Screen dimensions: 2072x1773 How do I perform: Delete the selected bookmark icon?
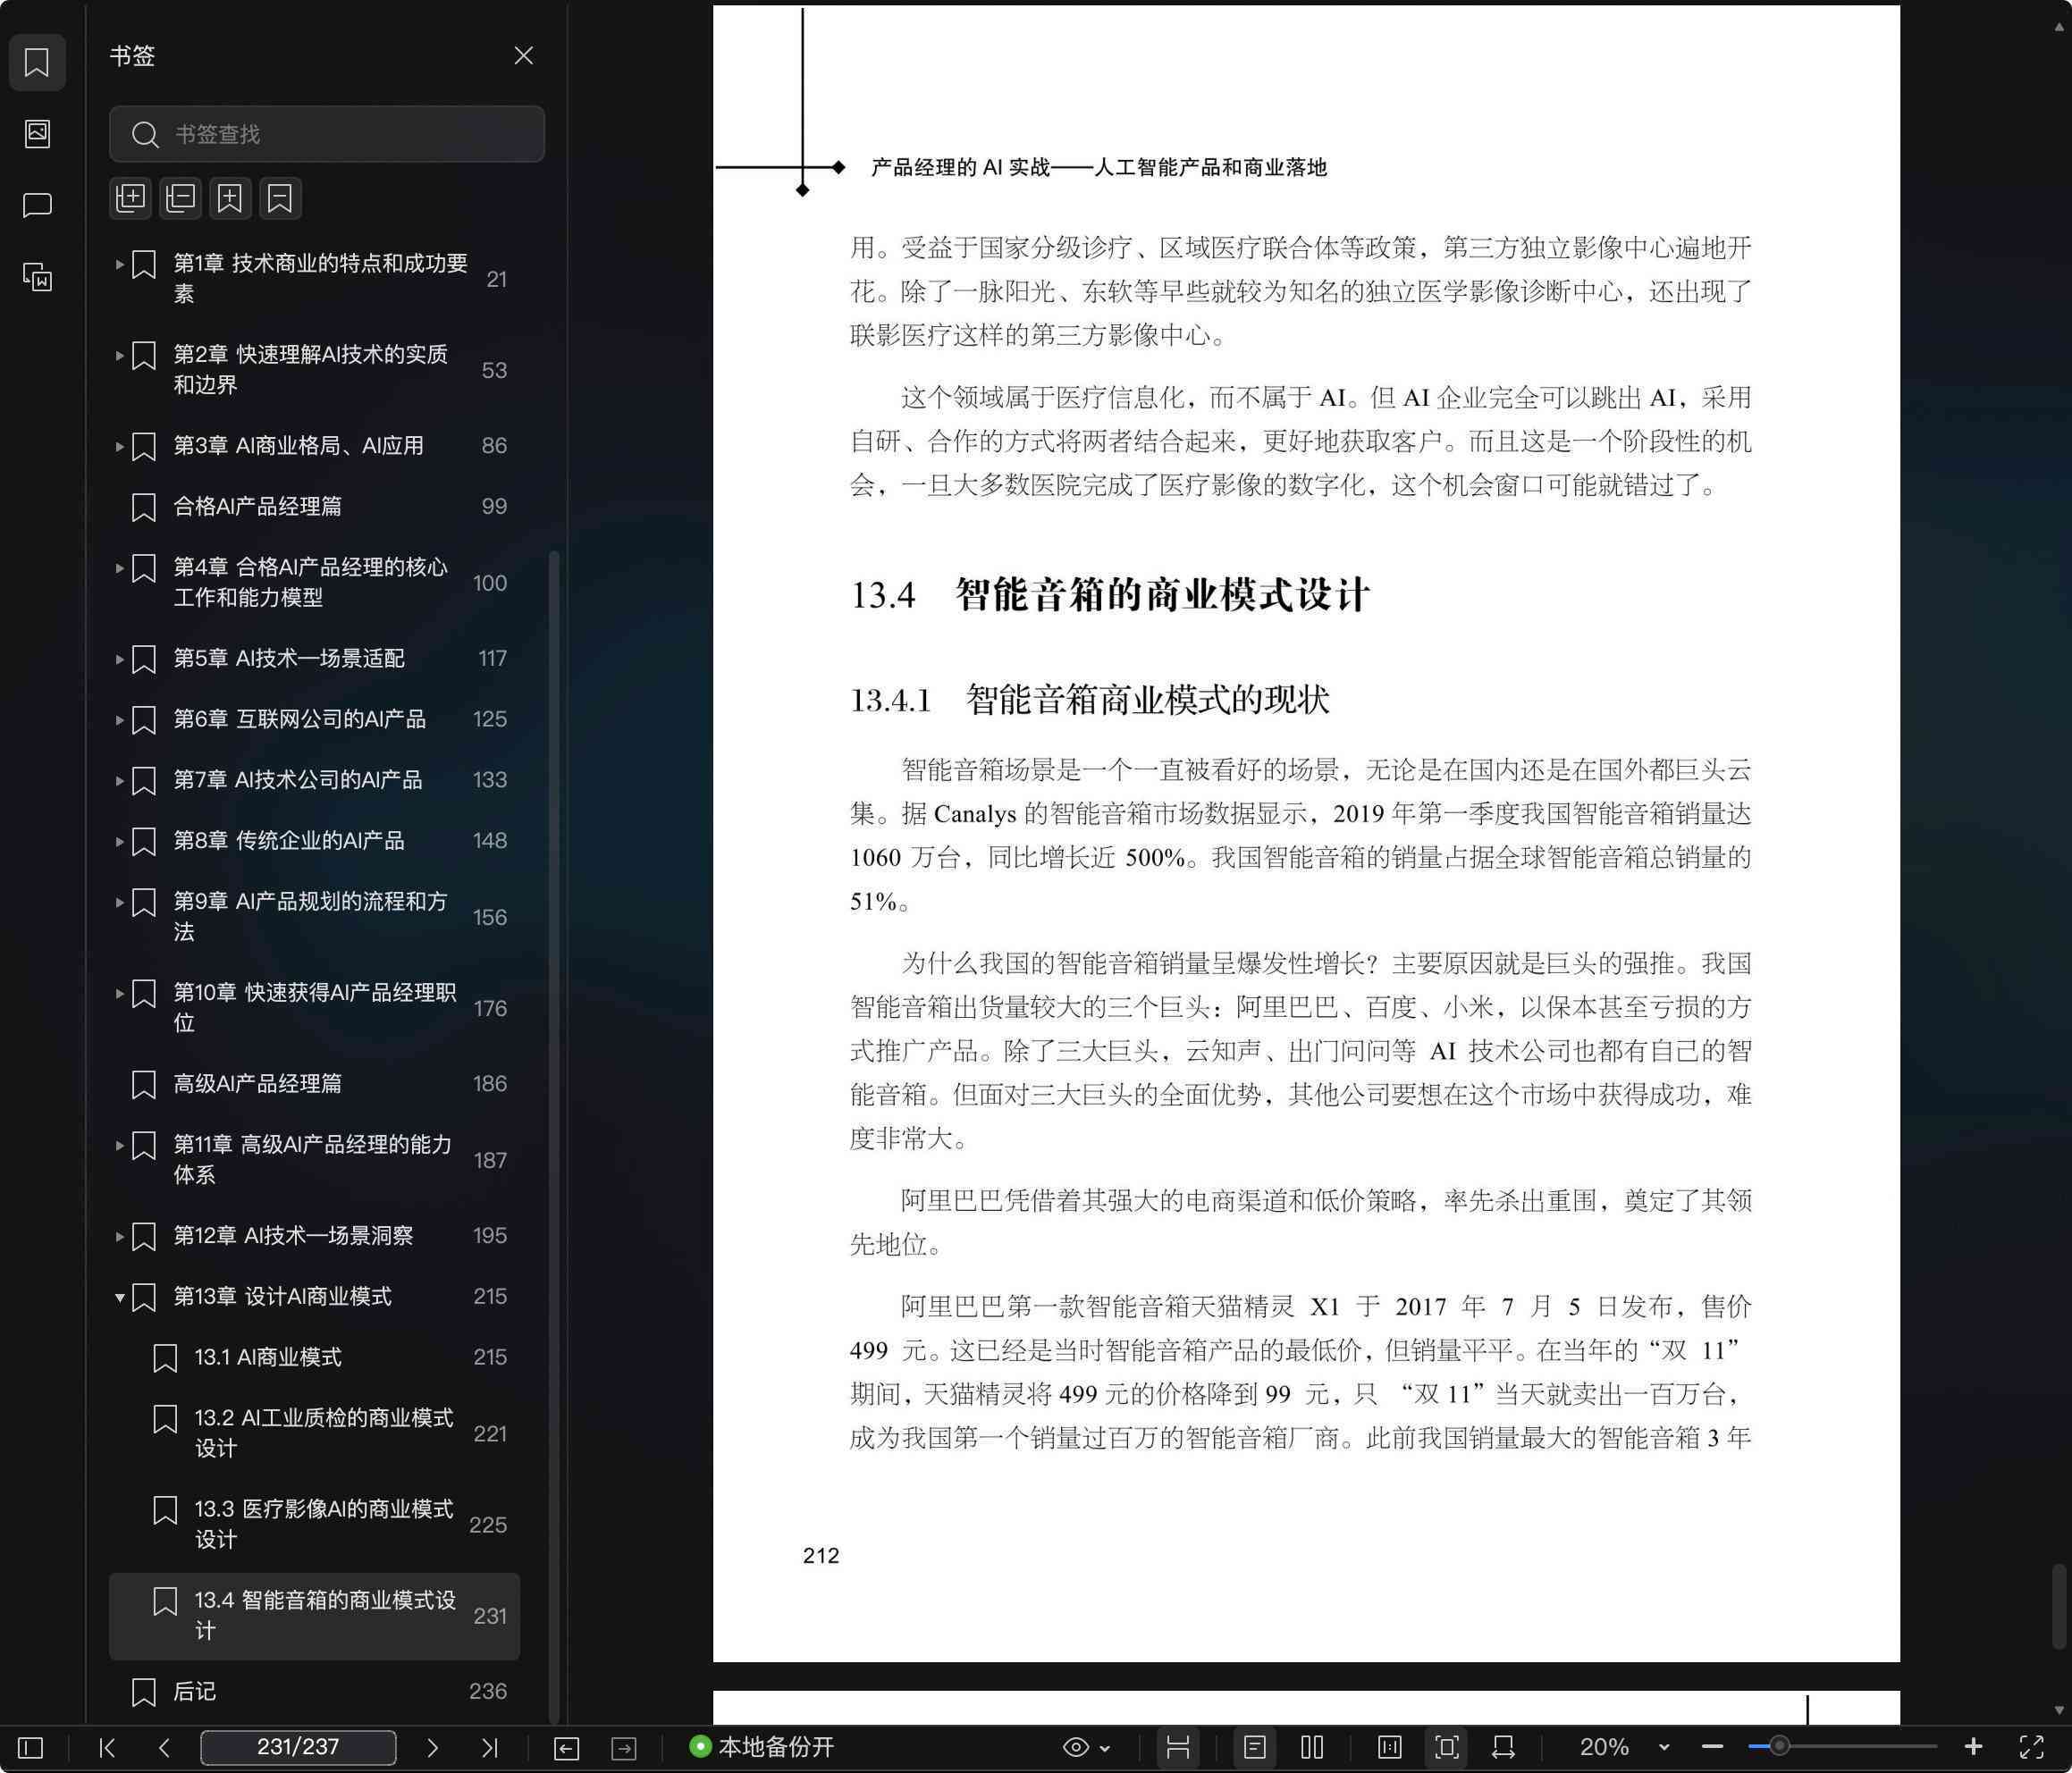pos(280,198)
